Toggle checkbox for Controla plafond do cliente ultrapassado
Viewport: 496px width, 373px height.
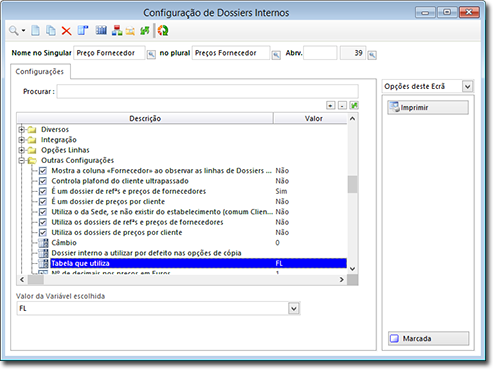tap(43, 181)
